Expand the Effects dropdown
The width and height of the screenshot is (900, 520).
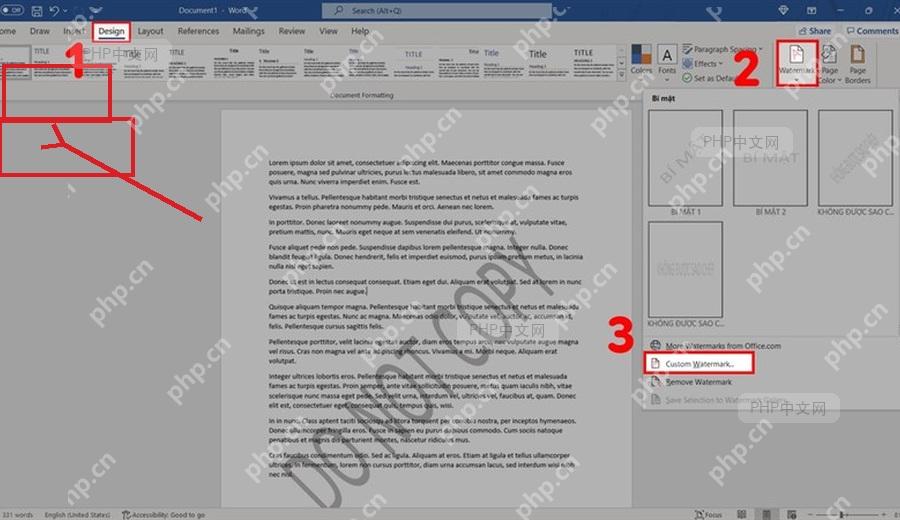[703, 64]
